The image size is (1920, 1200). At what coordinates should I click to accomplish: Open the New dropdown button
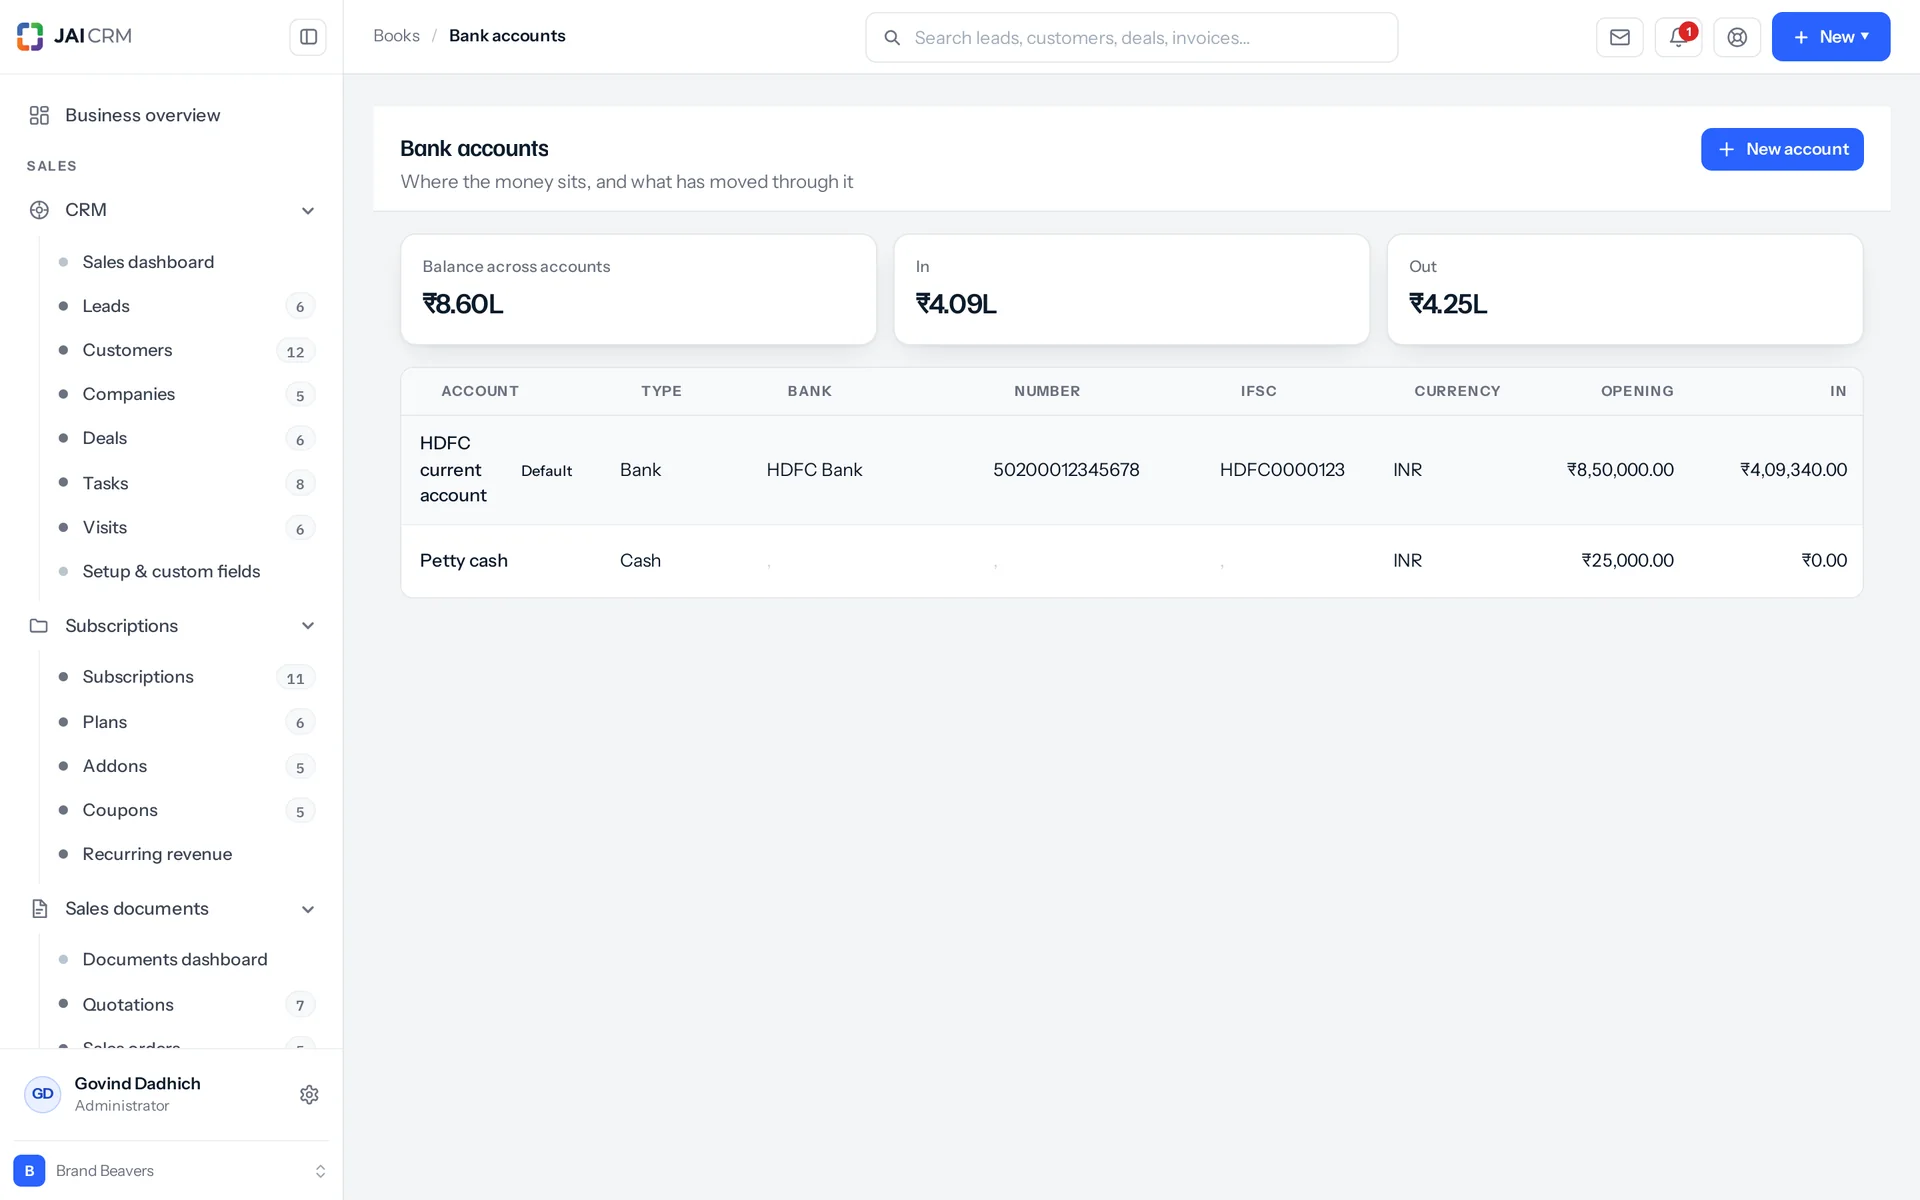1830,37
